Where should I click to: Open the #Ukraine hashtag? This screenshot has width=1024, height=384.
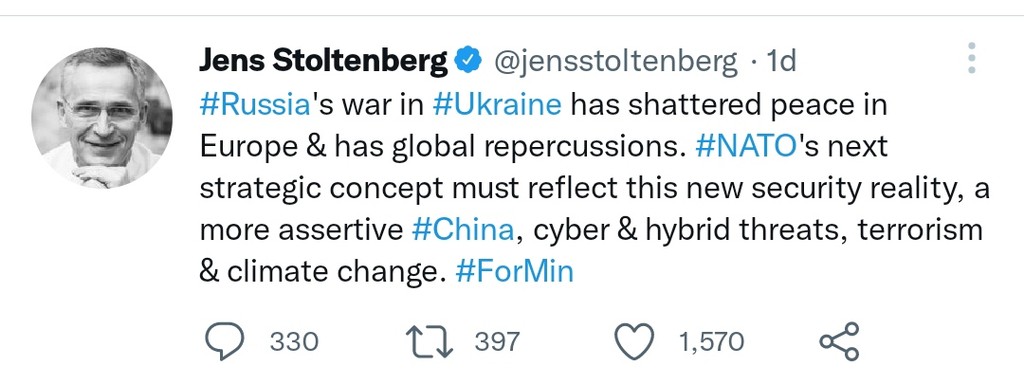coord(497,105)
